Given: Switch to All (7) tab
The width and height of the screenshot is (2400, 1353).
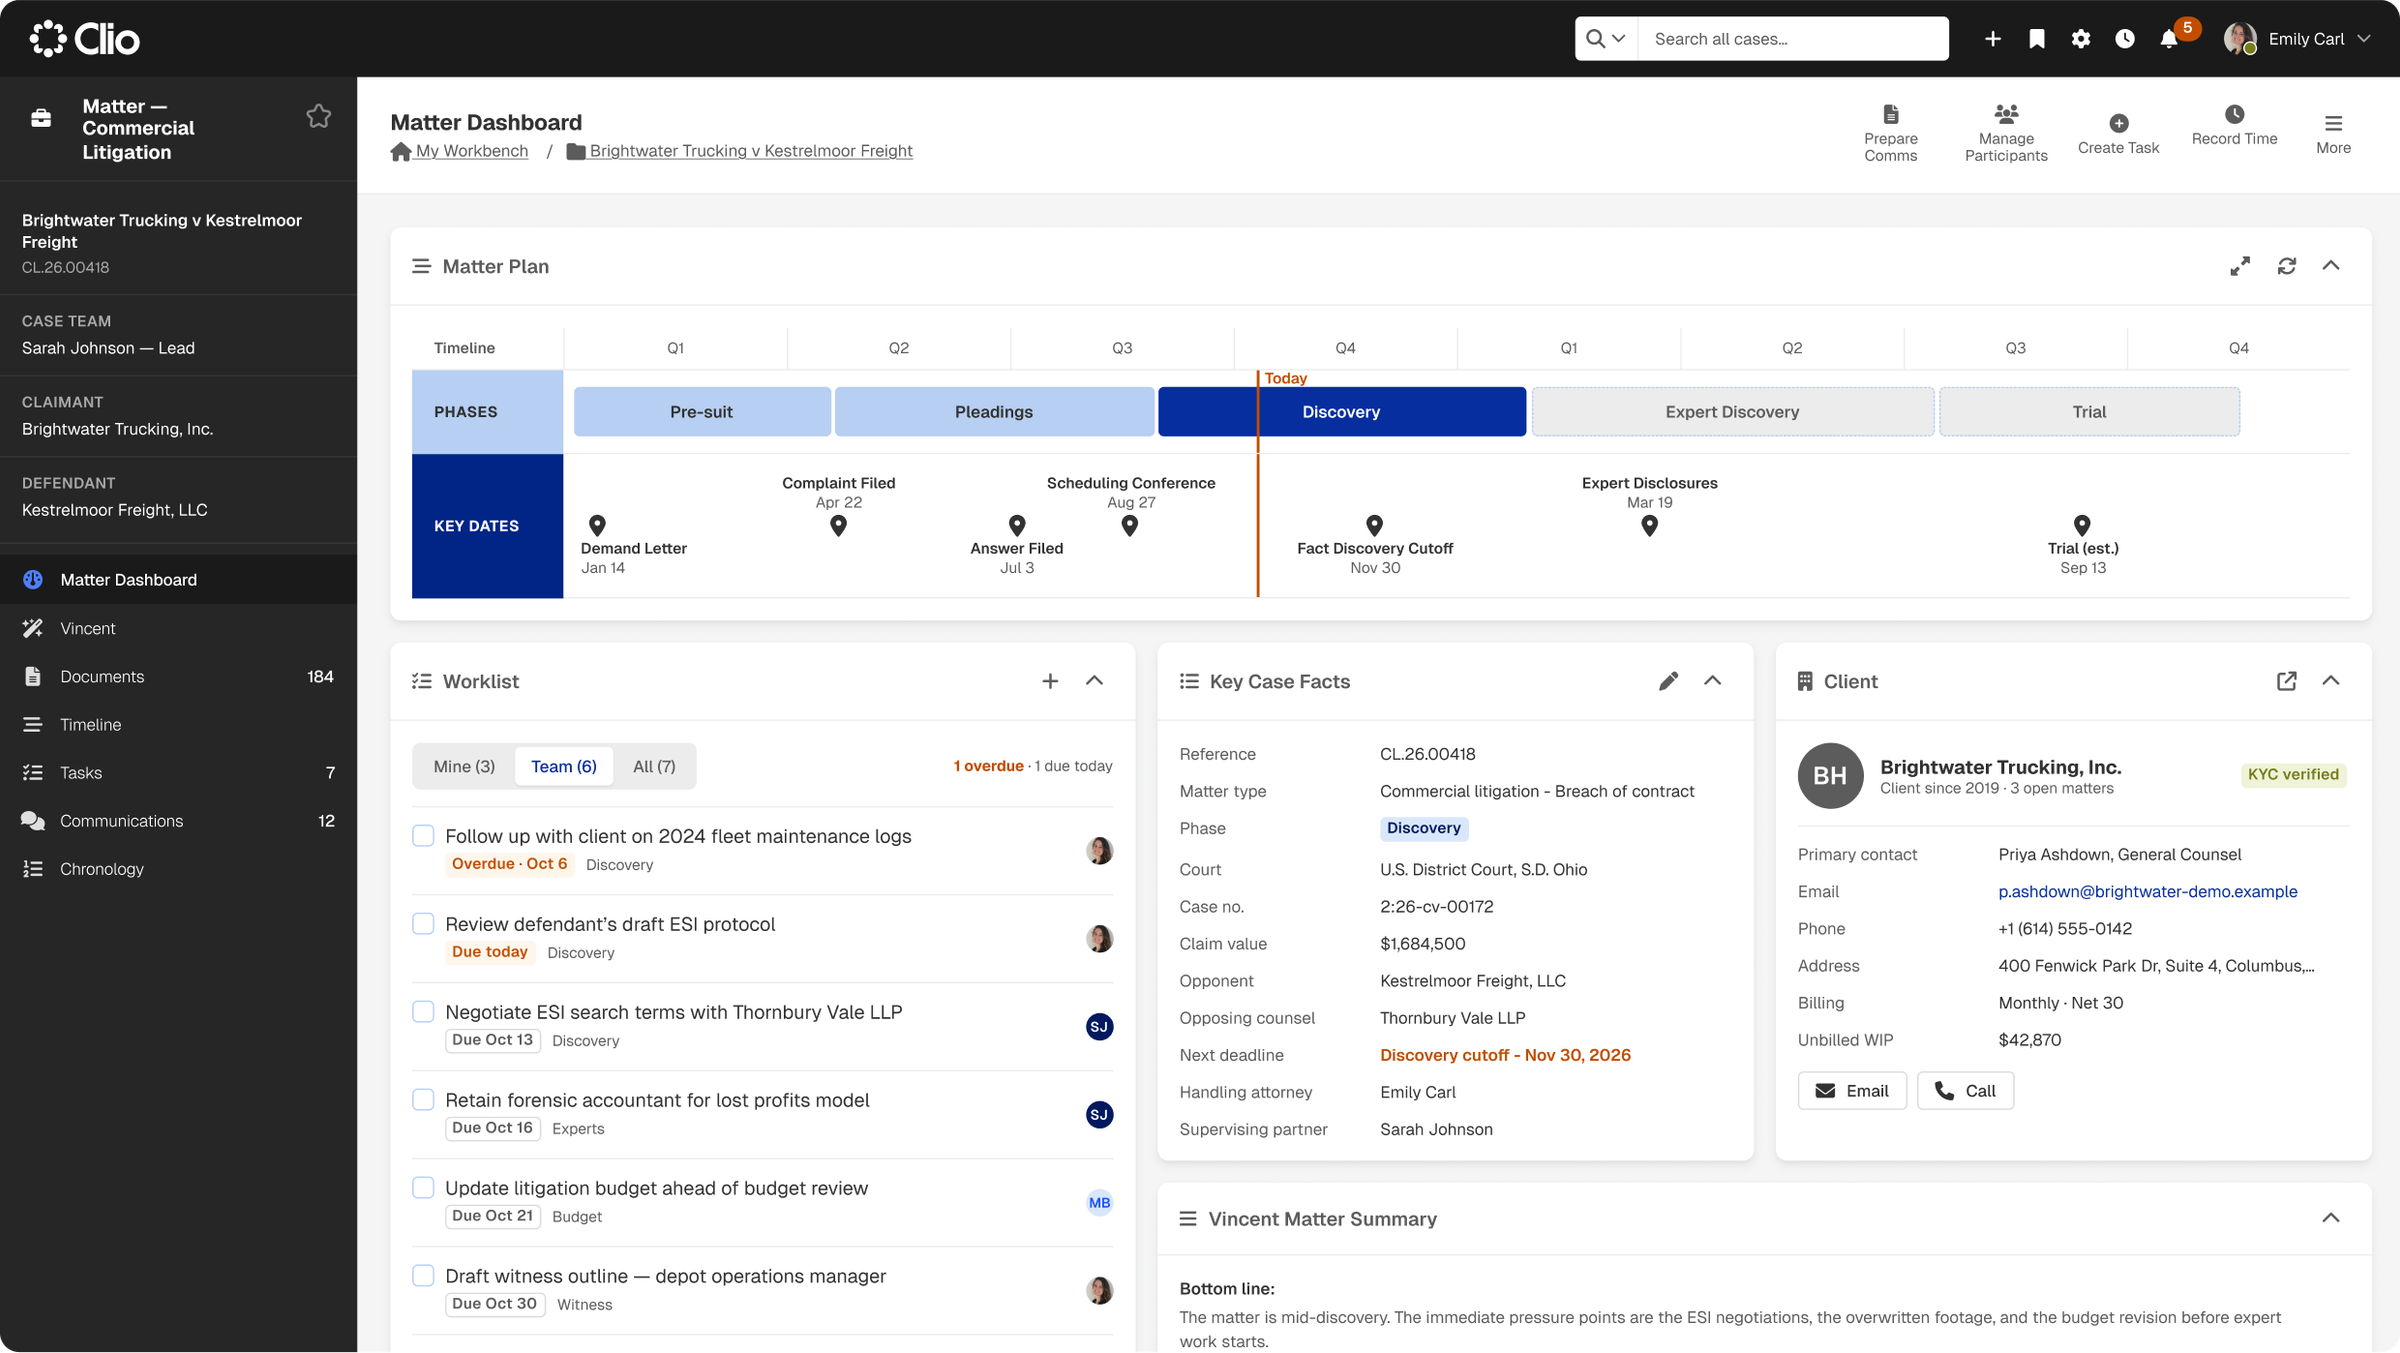Looking at the screenshot, I should pyautogui.click(x=654, y=766).
